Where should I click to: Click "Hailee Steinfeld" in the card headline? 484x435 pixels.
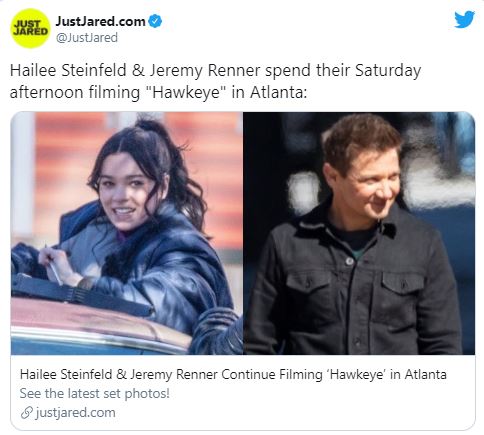tap(66, 375)
